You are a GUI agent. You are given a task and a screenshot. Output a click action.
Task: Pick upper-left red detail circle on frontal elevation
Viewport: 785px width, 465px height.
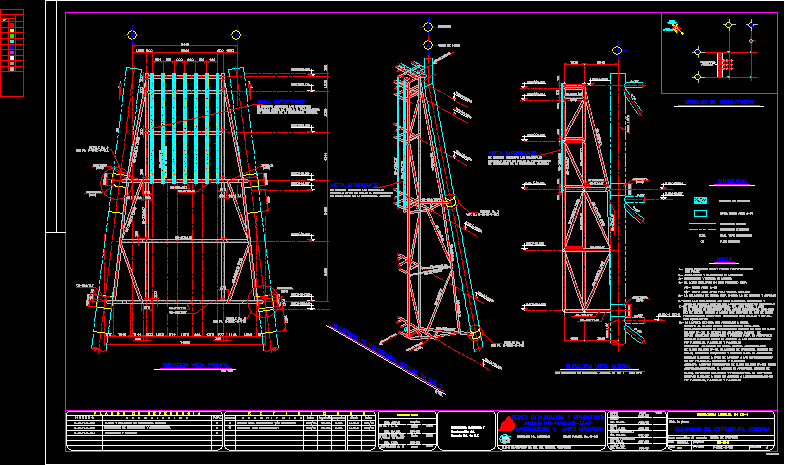pos(116,183)
